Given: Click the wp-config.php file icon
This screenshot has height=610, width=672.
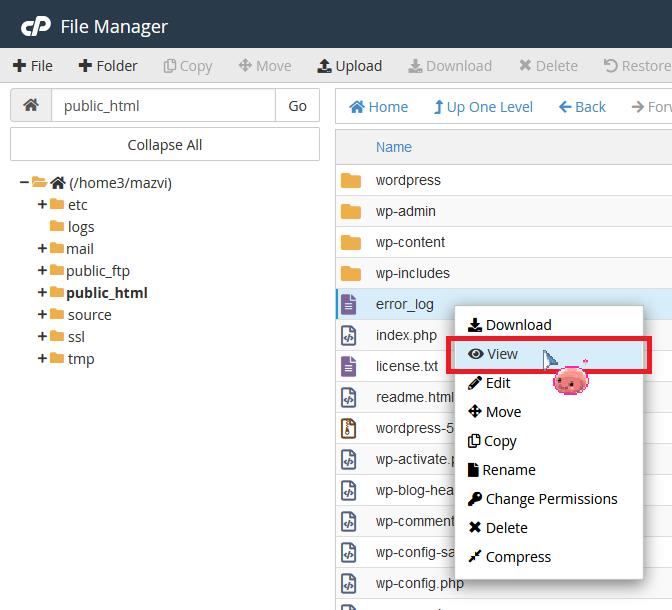Looking at the screenshot, I should pos(348,583).
